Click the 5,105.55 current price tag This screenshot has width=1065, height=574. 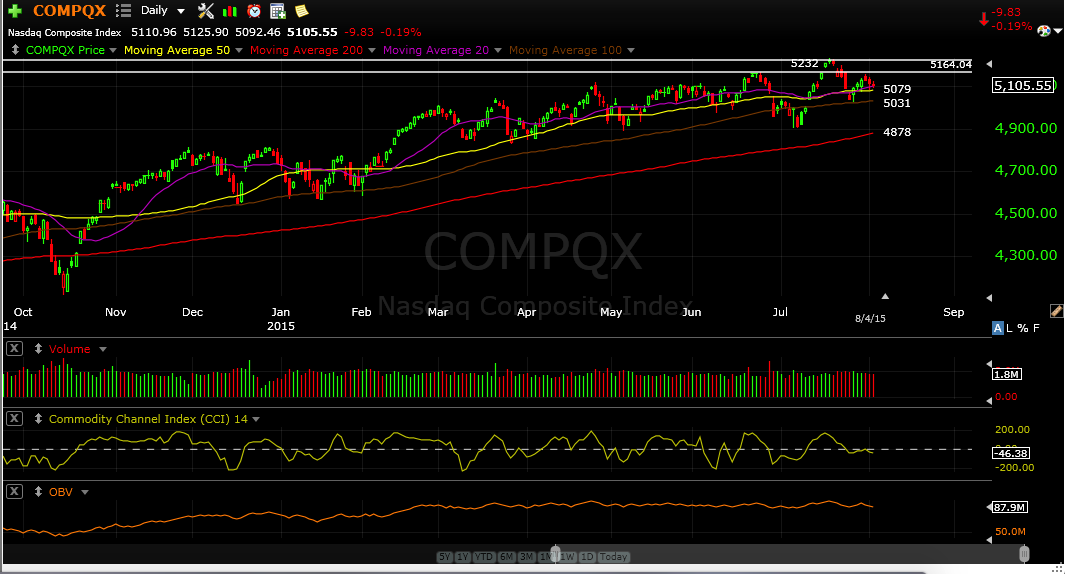(1023, 86)
